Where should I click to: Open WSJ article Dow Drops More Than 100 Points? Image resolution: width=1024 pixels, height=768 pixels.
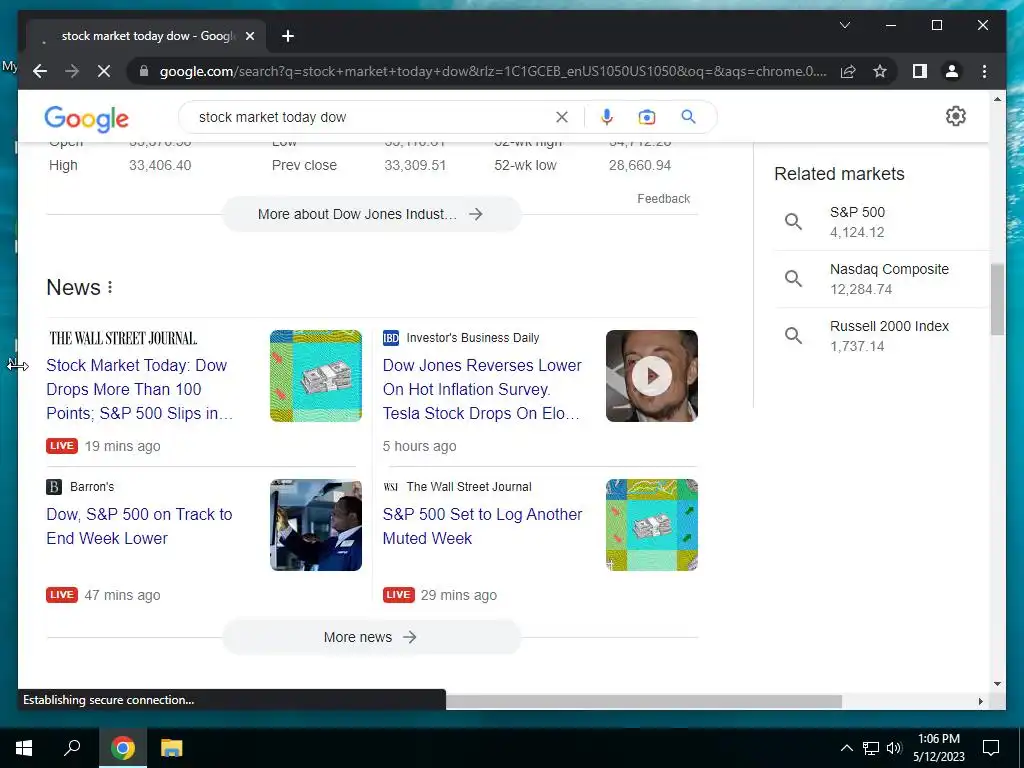[140, 389]
